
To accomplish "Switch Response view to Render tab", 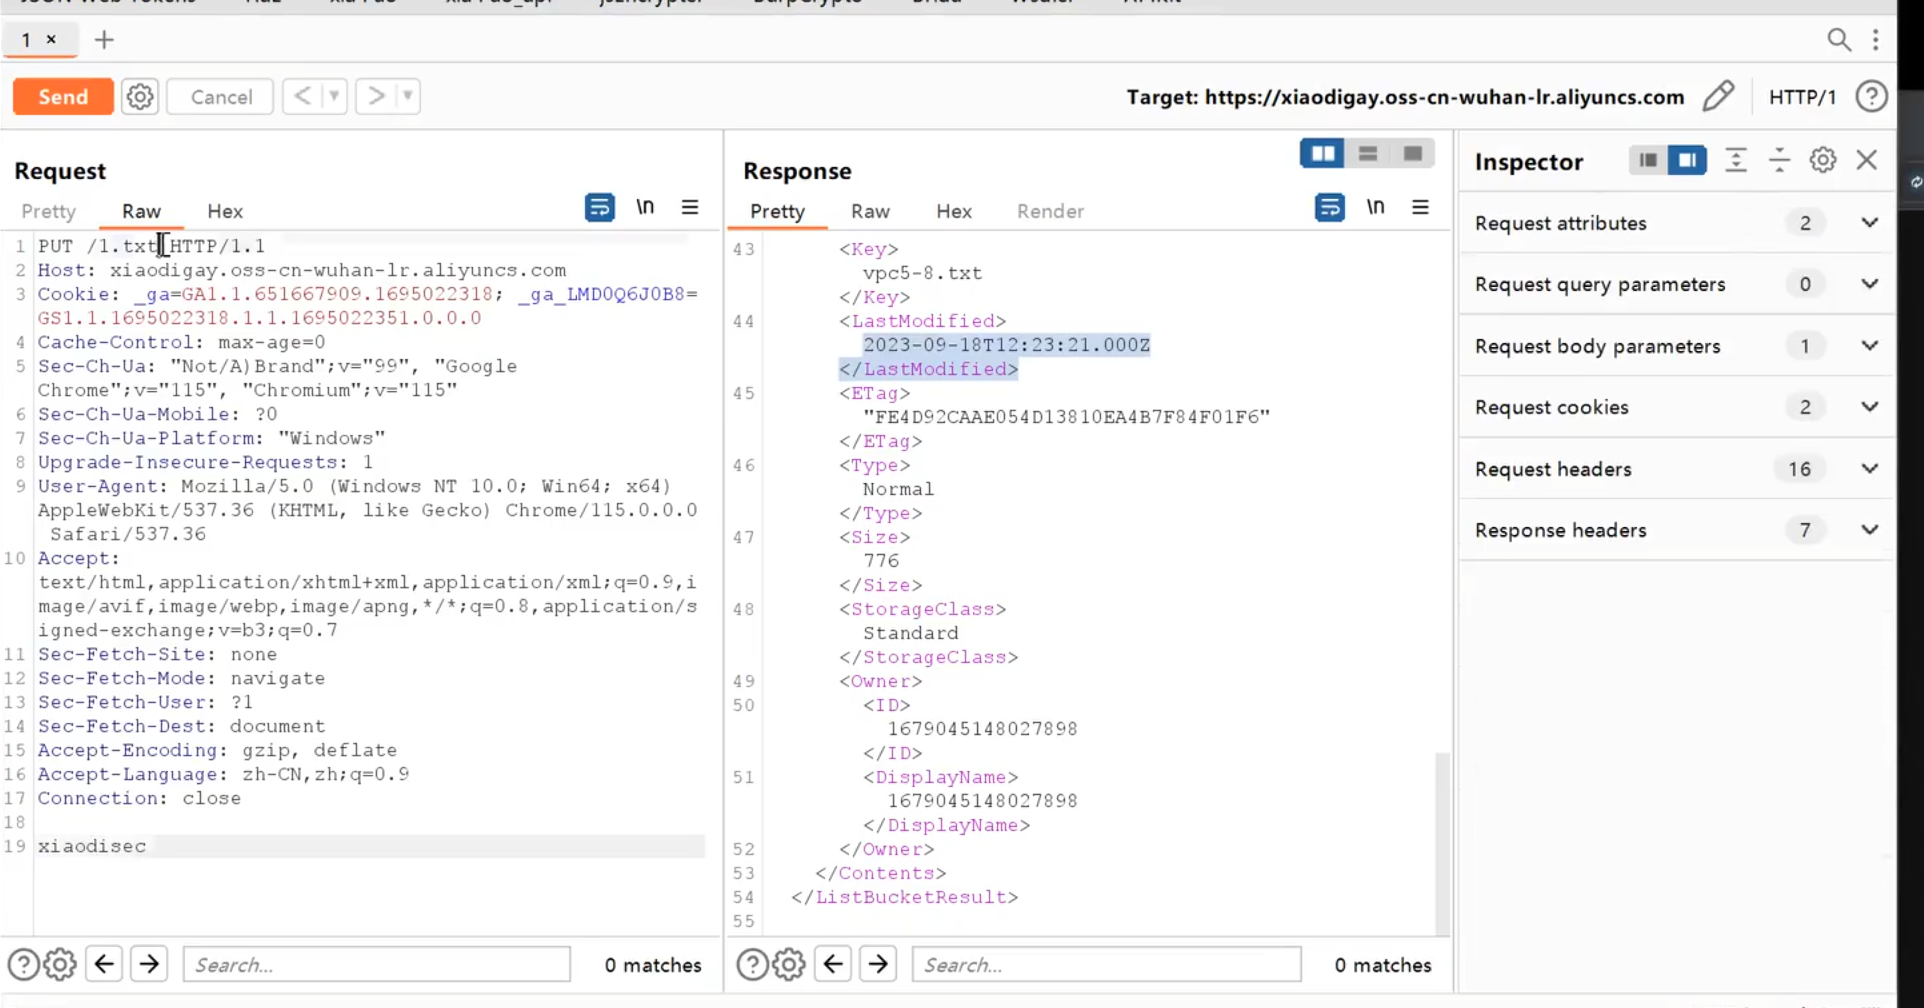I will (x=1050, y=211).
